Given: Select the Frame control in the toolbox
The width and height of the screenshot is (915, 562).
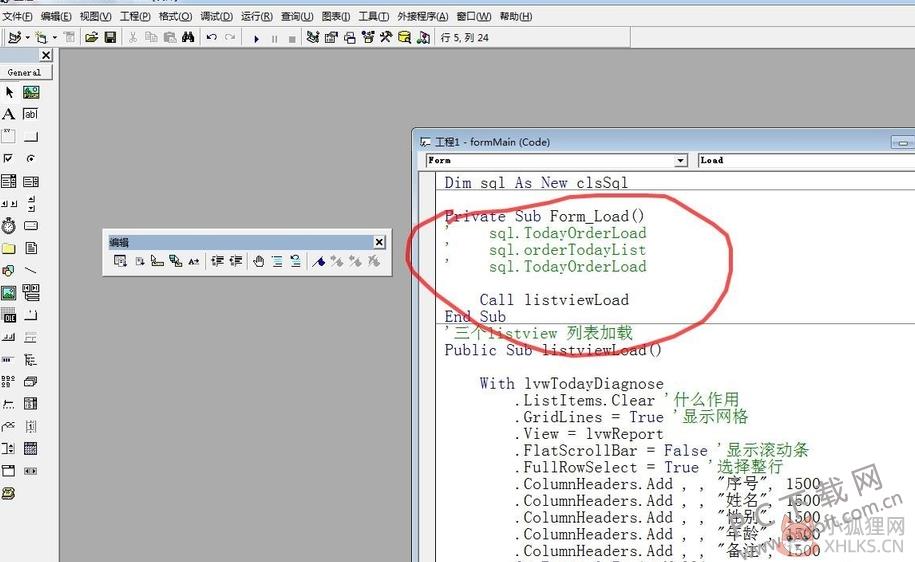Looking at the screenshot, I should point(9,136).
